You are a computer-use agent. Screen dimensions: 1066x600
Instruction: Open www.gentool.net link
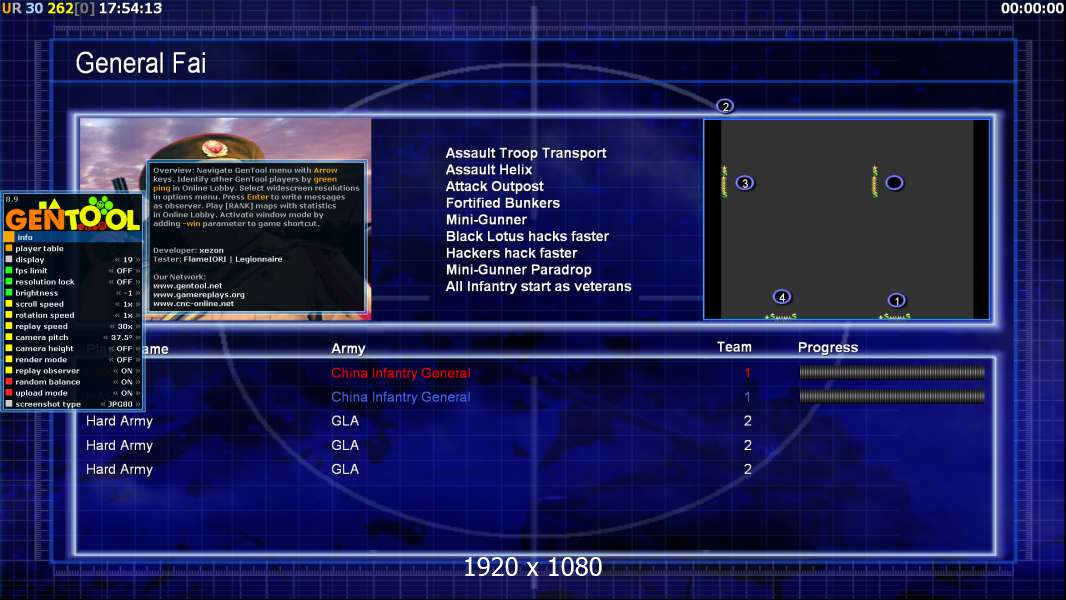(x=188, y=286)
